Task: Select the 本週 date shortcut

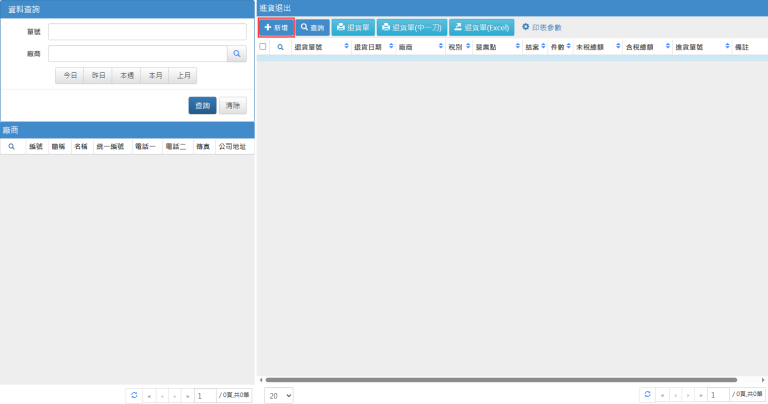Action: [126, 75]
